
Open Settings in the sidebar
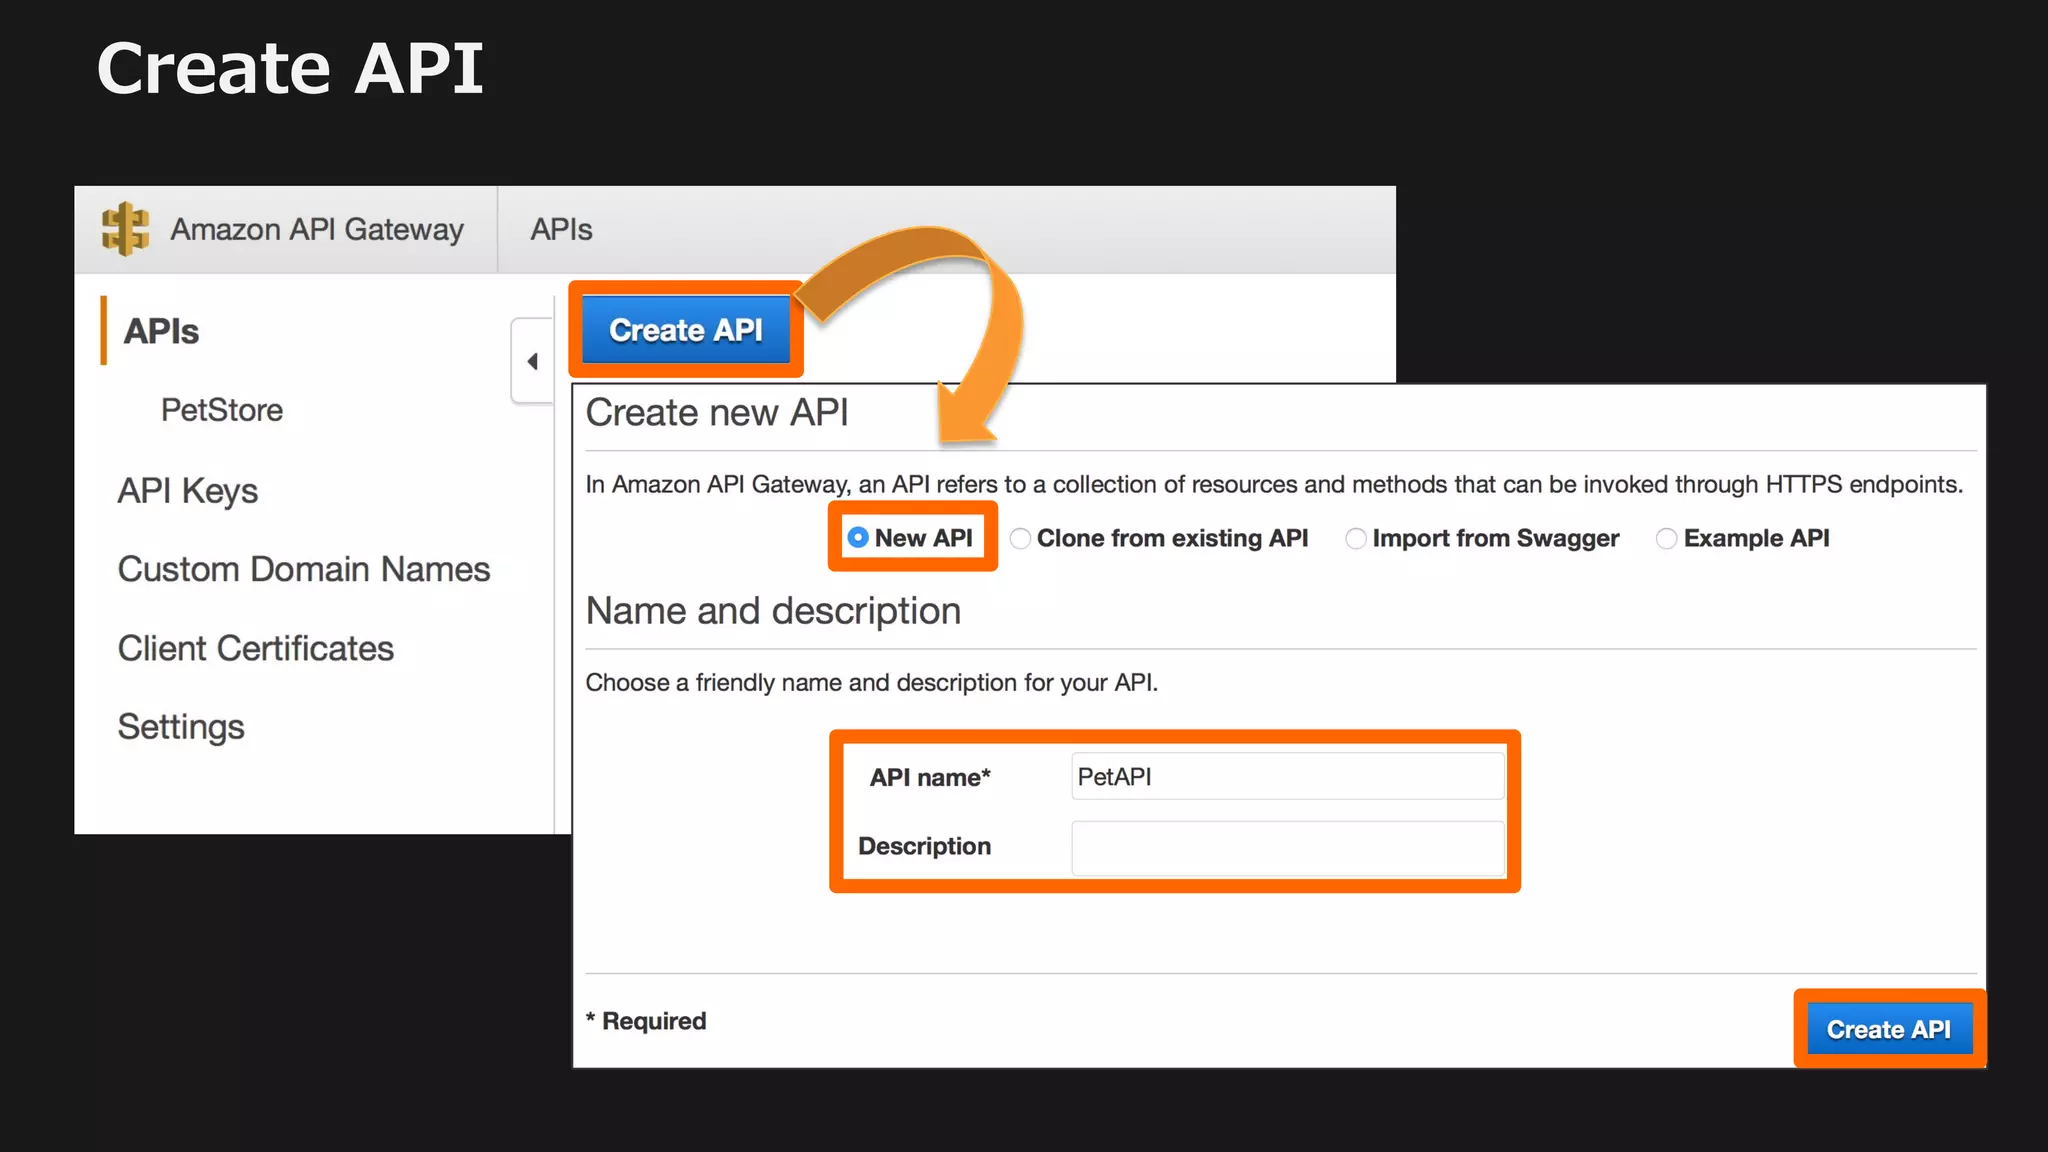(x=181, y=727)
